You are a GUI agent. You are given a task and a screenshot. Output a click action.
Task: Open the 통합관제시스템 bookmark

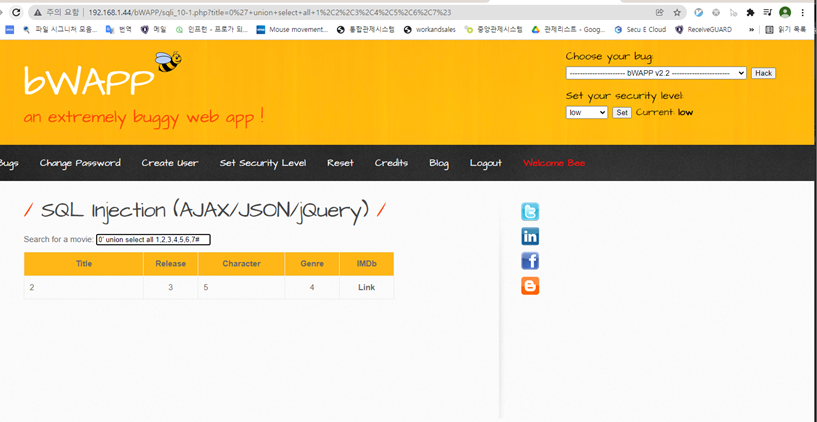click(366, 30)
